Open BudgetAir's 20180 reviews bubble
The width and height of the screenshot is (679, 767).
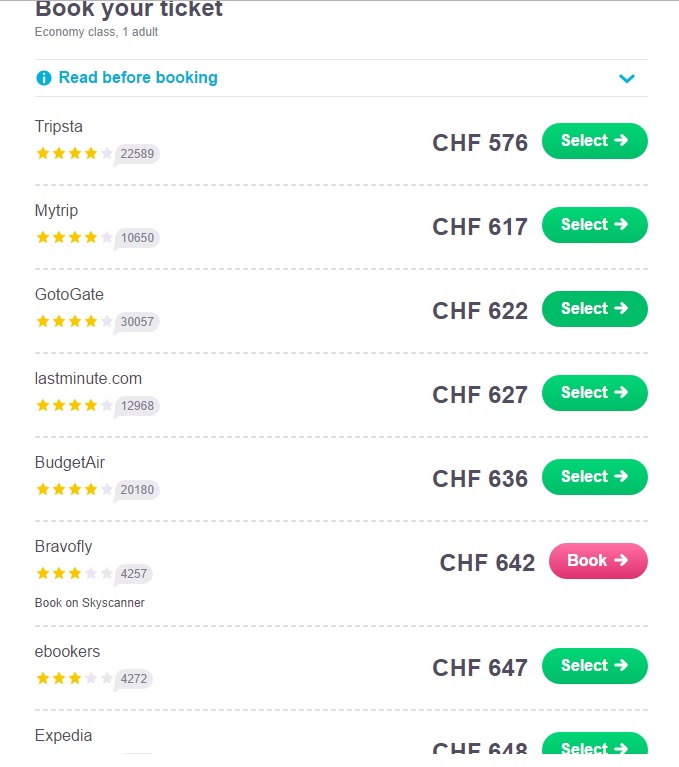[137, 490]
